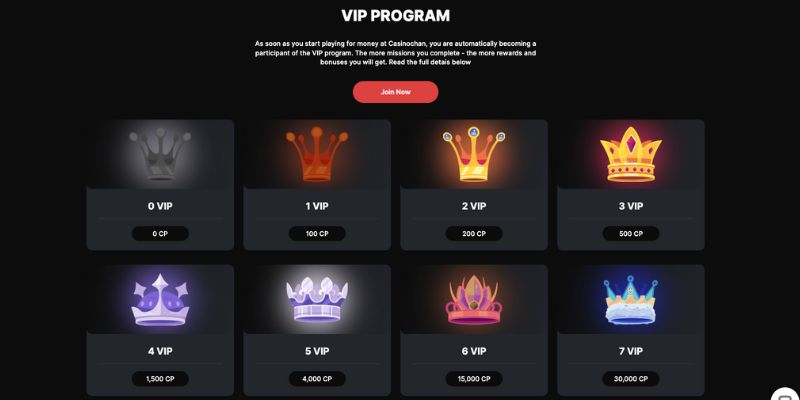
Task: Click the 0 CP badge
Action: coord(160,234)
